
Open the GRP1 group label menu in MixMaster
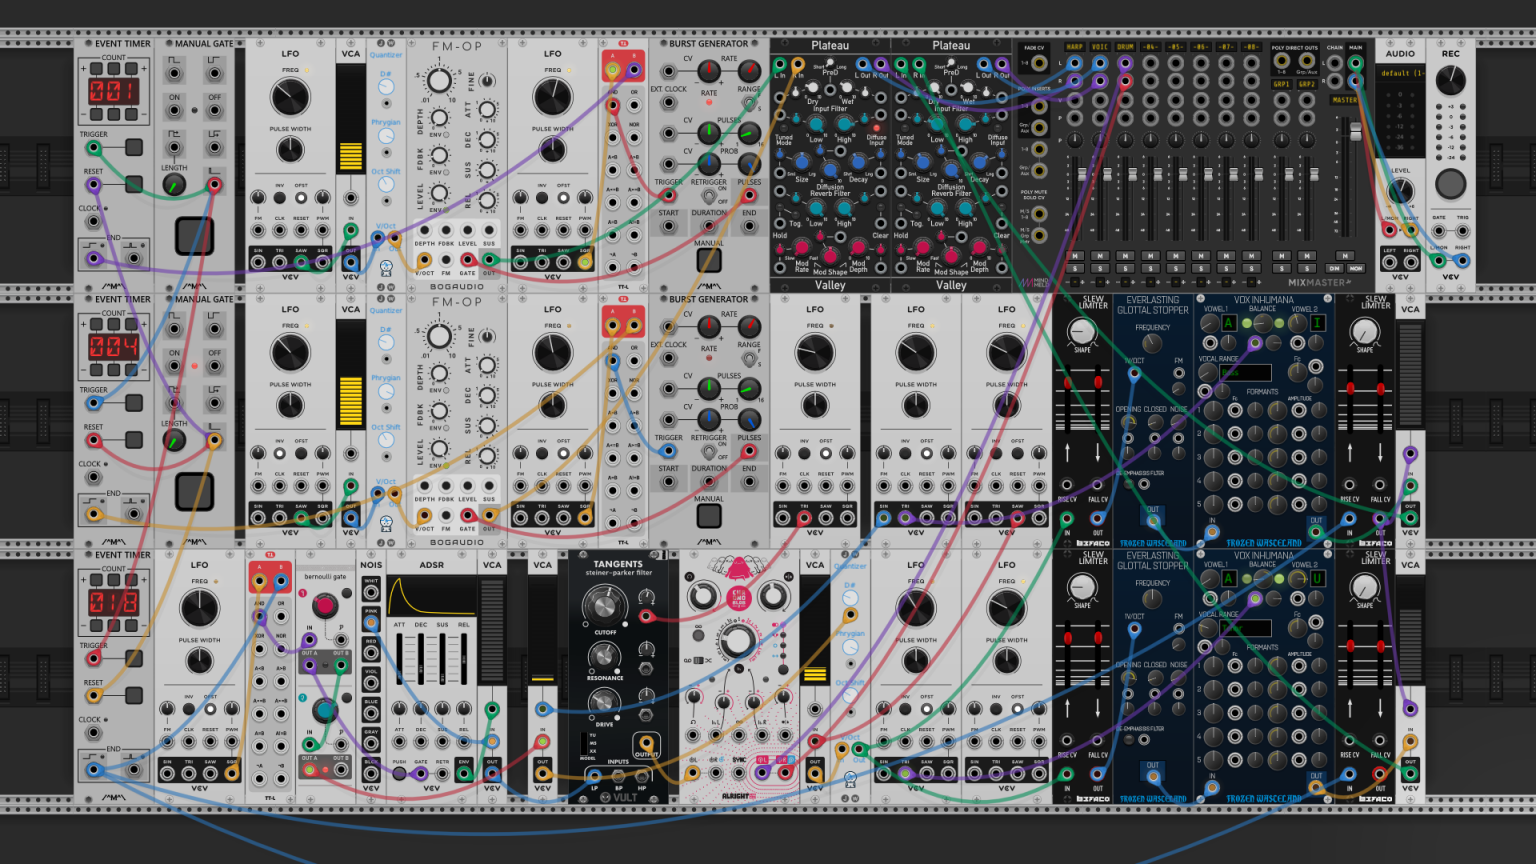1281,84
